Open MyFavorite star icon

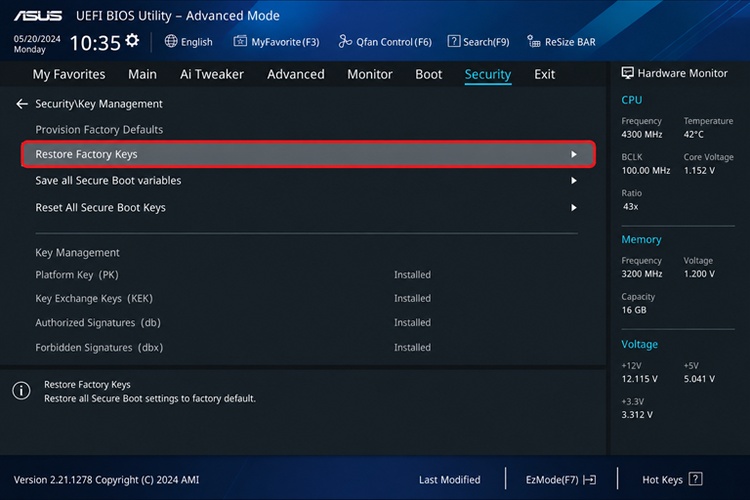[x=240, y=41]
